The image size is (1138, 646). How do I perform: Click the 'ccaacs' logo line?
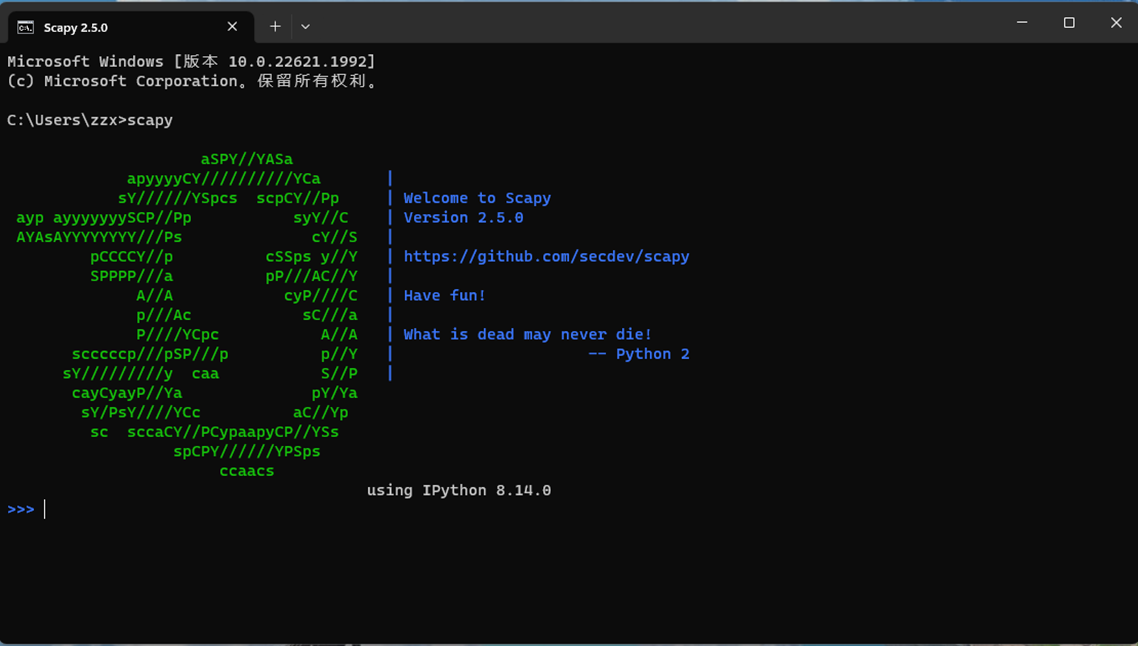pos(247,471)
